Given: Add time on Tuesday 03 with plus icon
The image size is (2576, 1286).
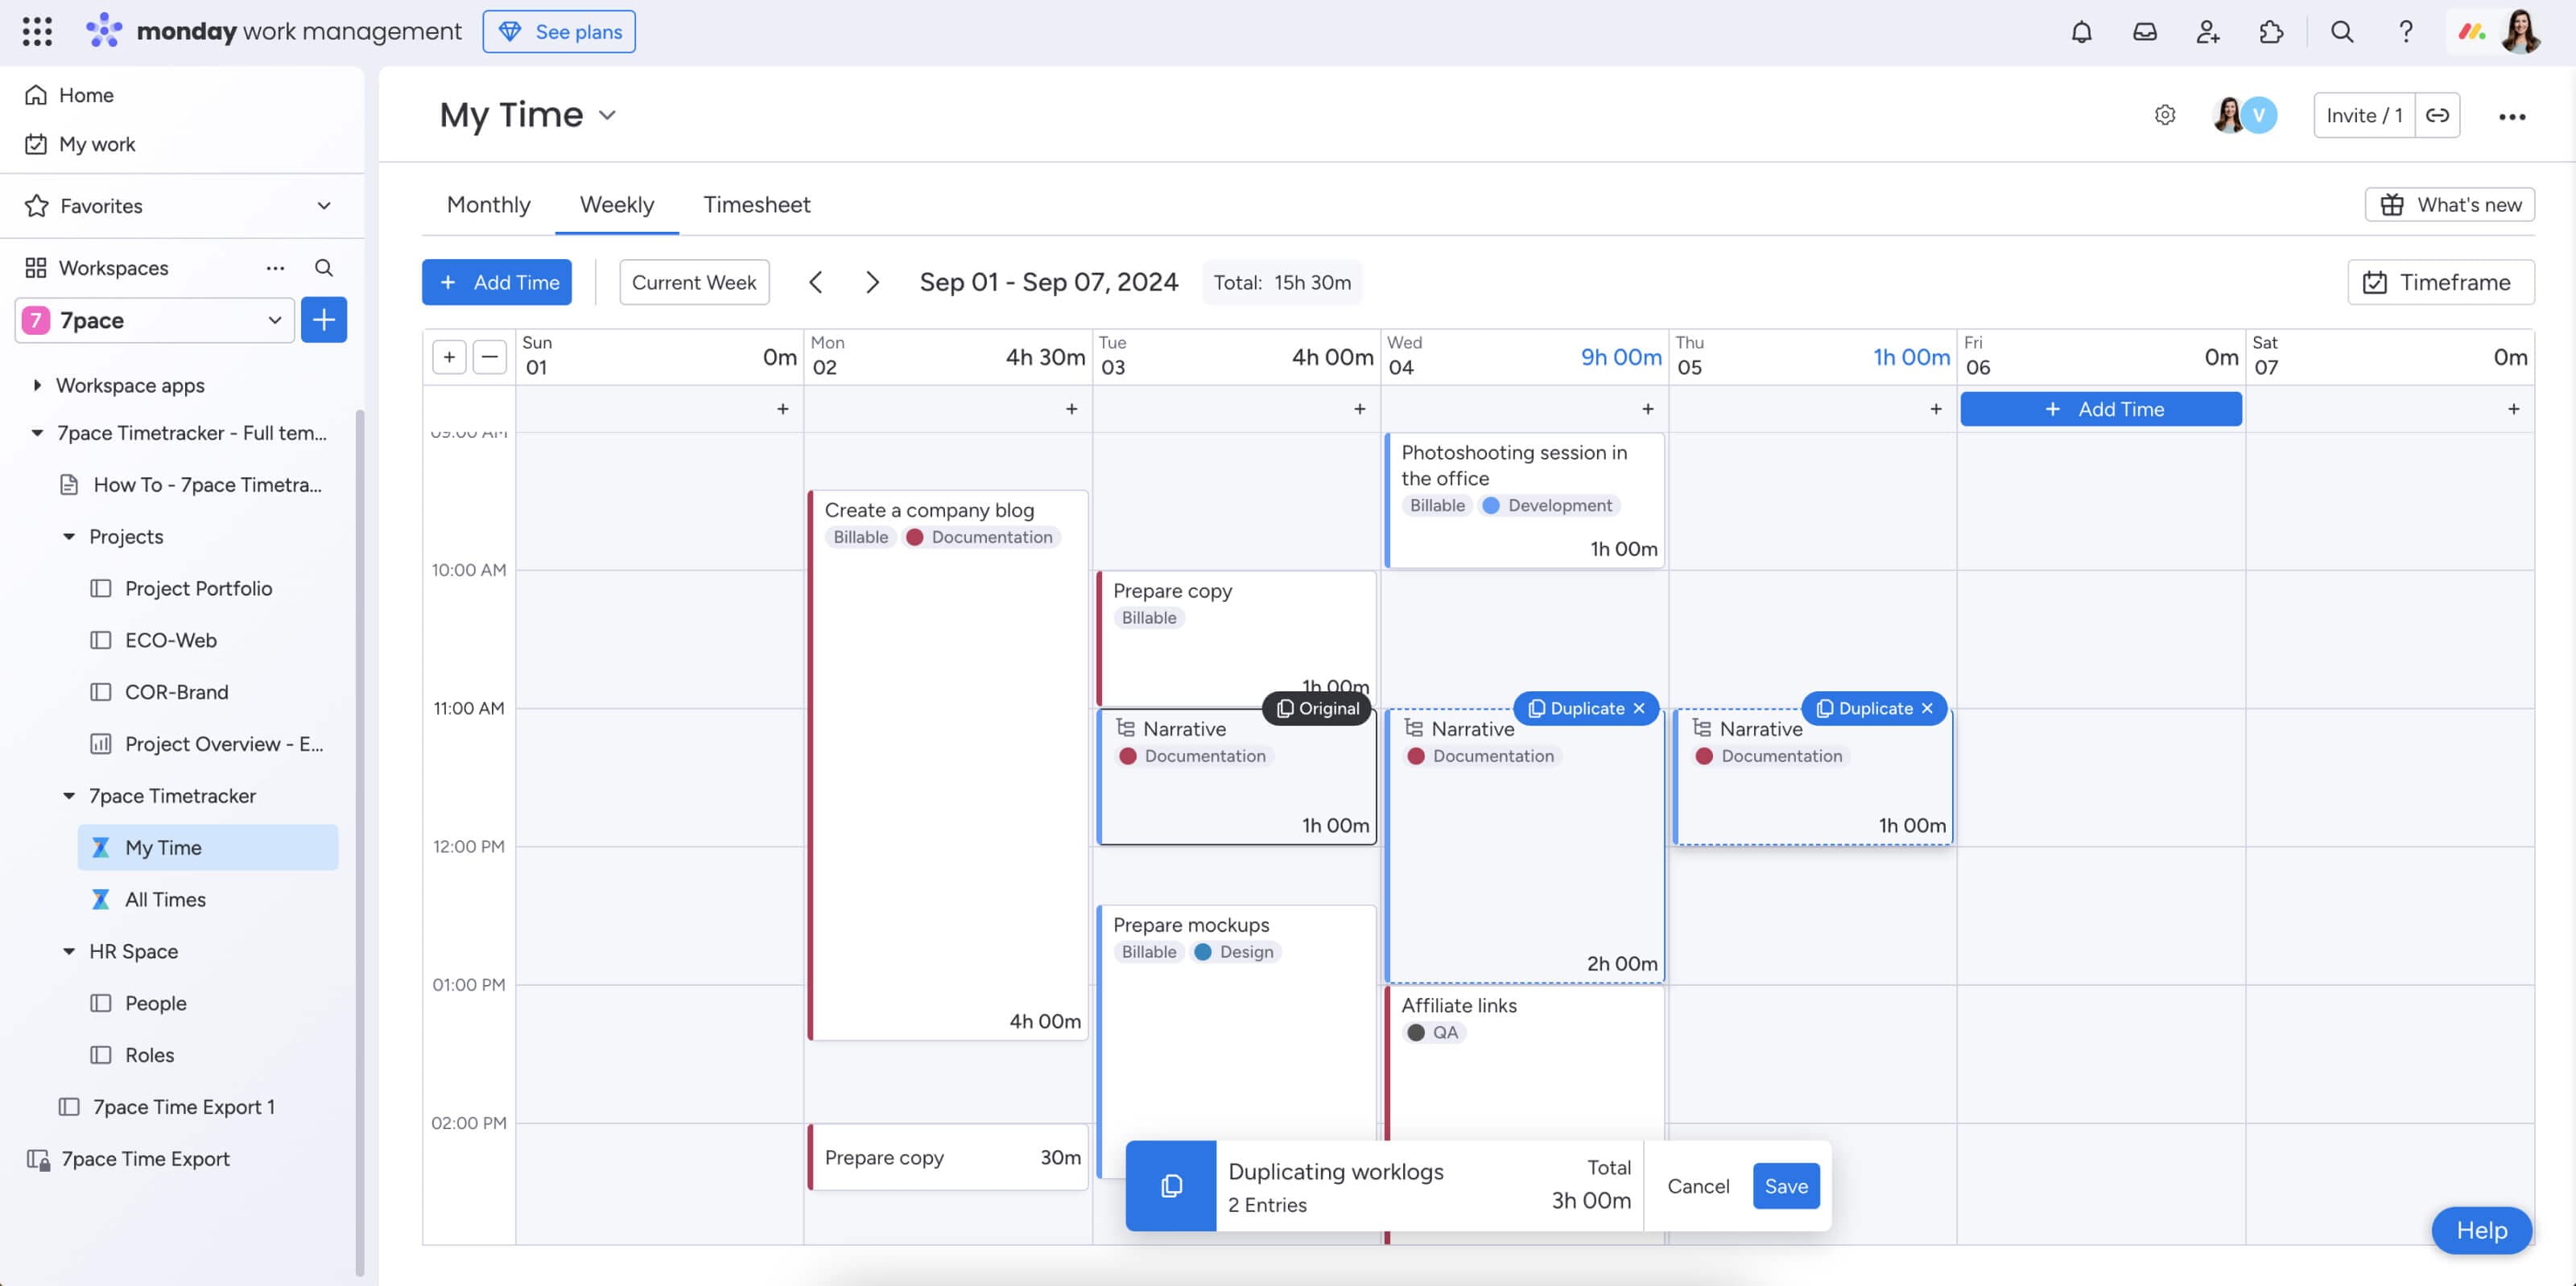Looking at the screenshot, I should pos(1359,409).
